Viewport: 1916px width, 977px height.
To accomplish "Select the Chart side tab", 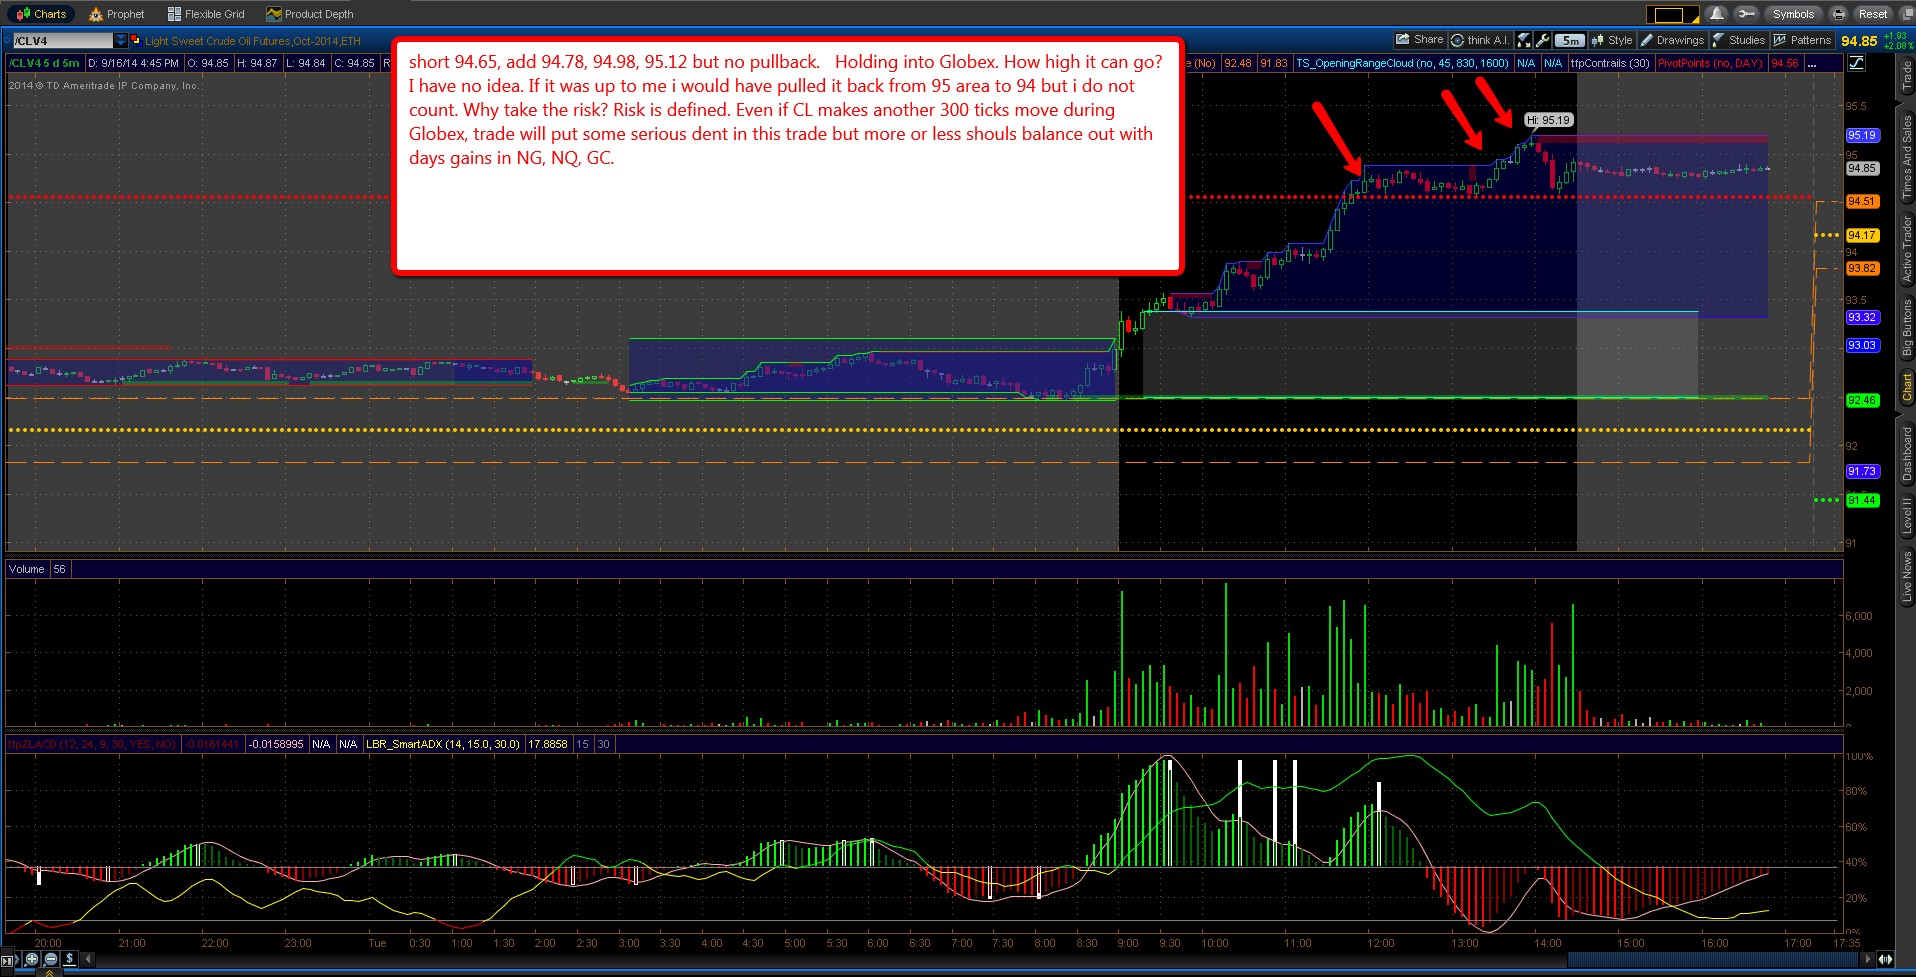I will click(1906, 387).
